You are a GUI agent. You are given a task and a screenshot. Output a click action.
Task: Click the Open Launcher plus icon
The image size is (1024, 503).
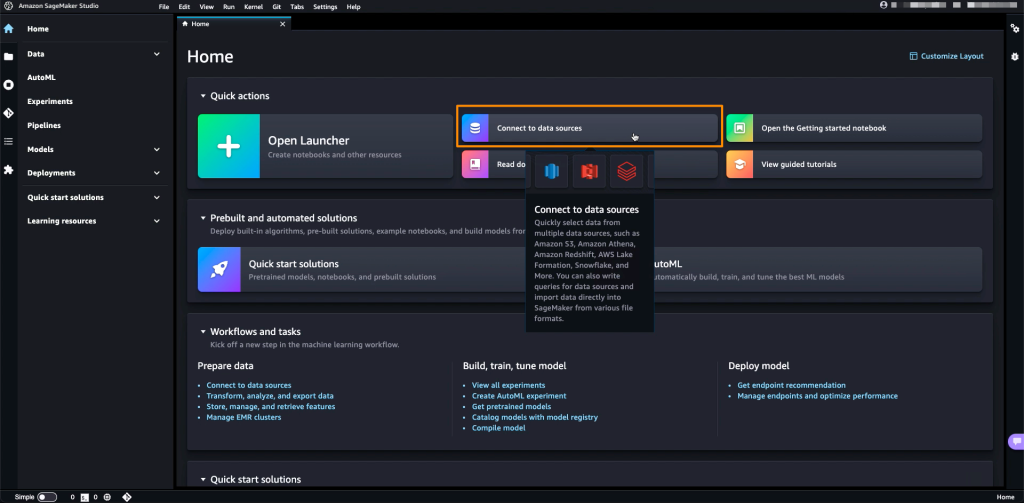(x=229, y=146)
